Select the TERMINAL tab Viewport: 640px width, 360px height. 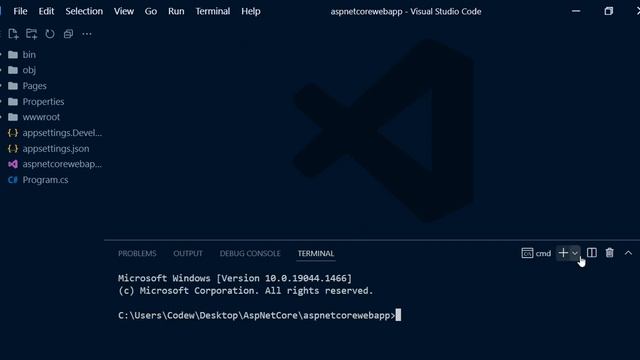316,253
